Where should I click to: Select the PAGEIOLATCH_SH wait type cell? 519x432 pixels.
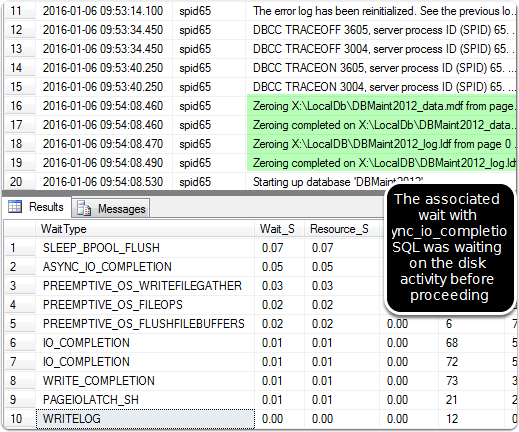click(145, 400)
